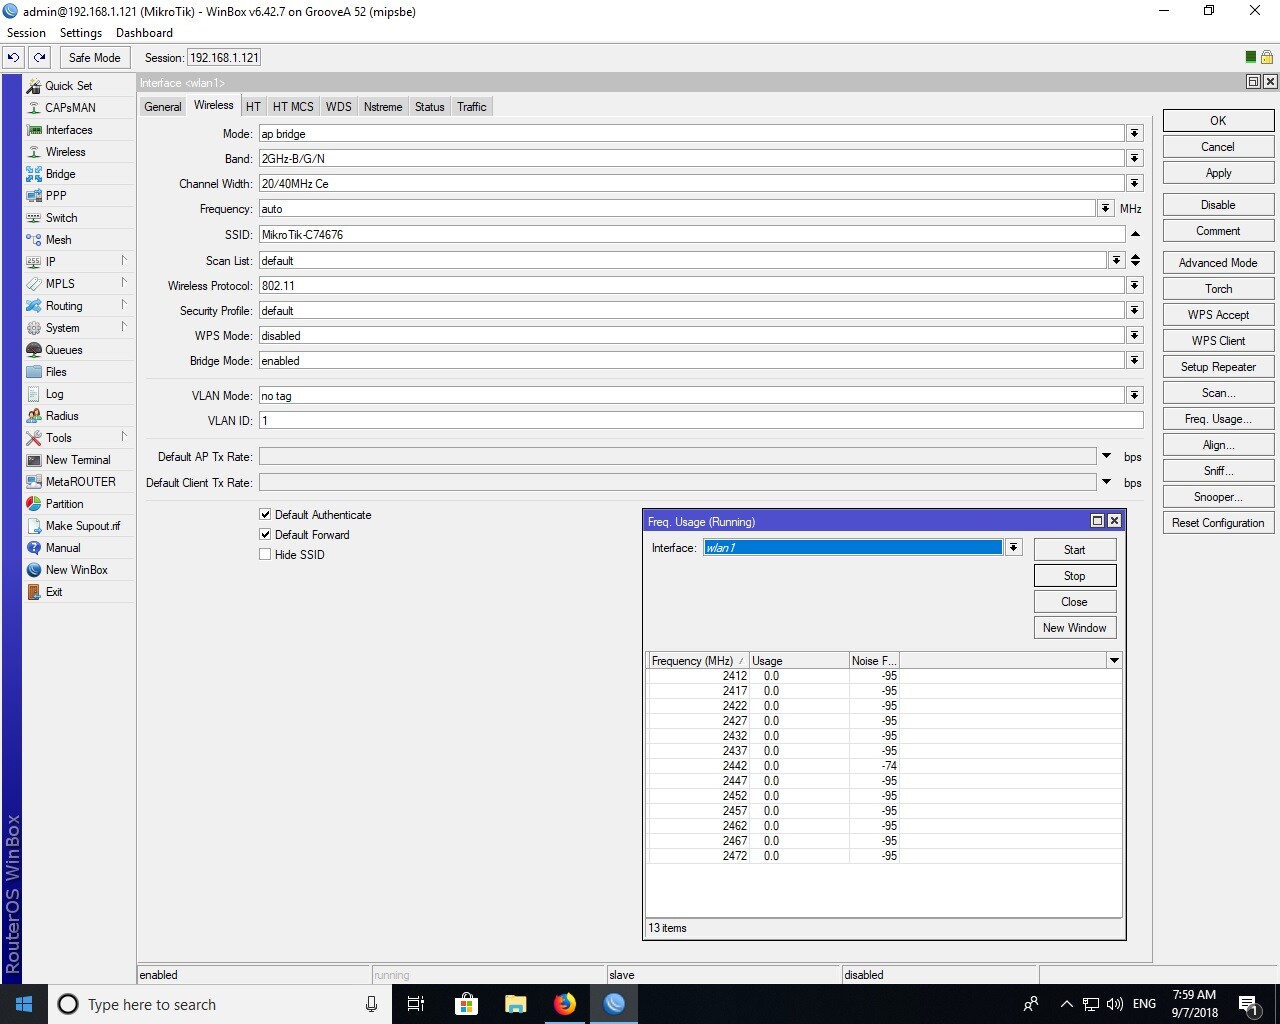Open File Explorer from the taskbar
This screenshot has width=1280, height=1024.
pos(515,1004)
